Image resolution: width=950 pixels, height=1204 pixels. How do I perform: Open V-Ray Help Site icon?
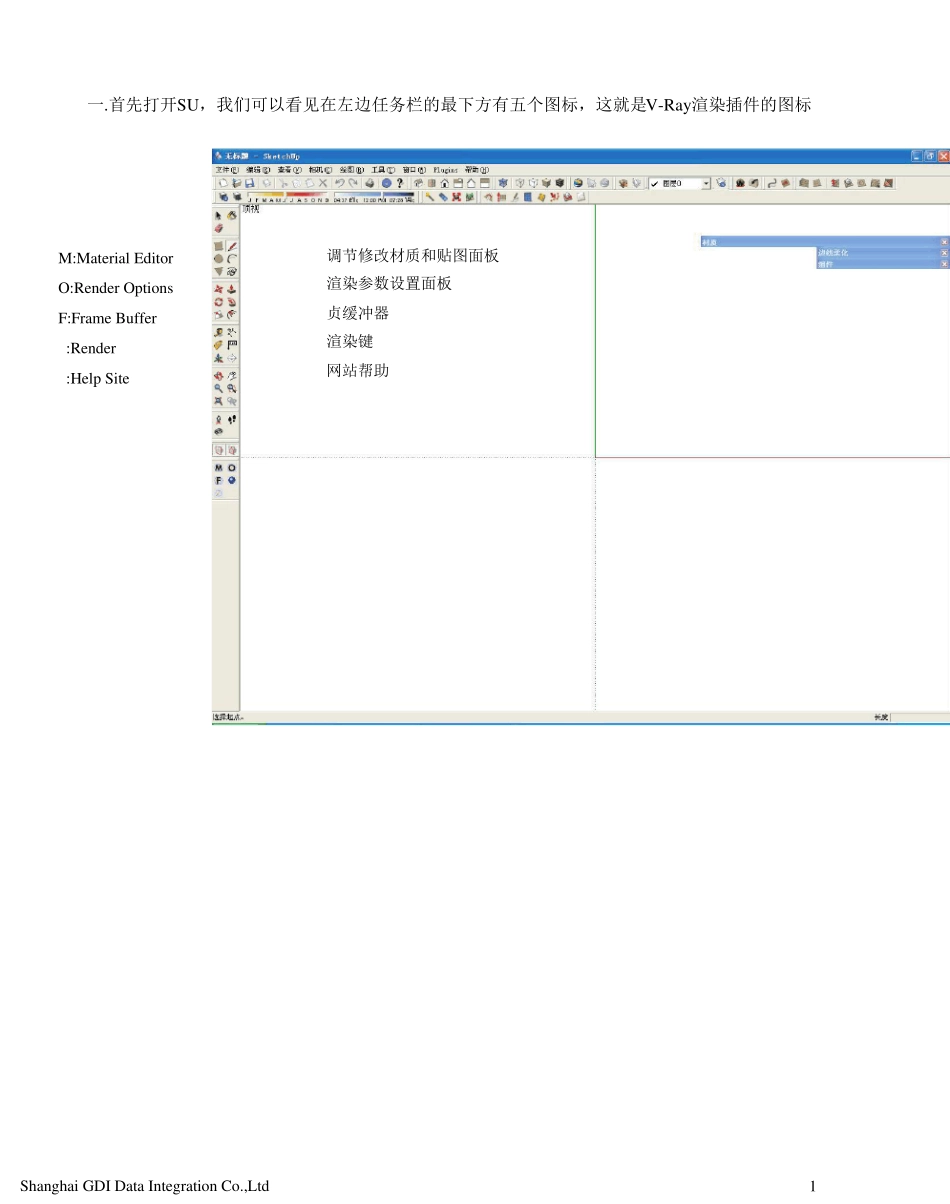pyautogui.click(x=219, y=493)
